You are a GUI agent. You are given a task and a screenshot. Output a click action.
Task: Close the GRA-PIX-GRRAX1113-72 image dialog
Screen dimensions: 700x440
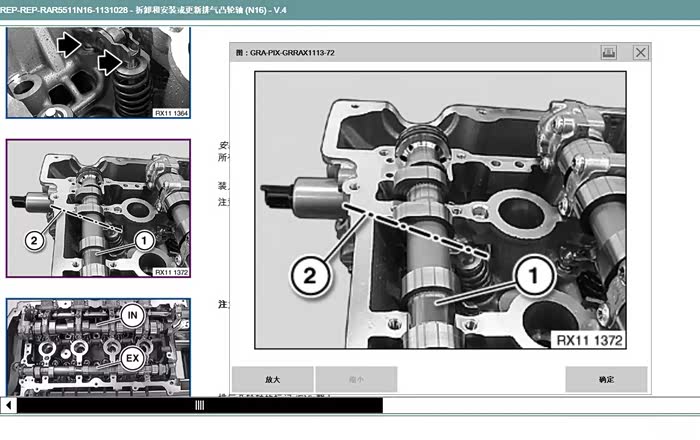click(x=641, y=52)
